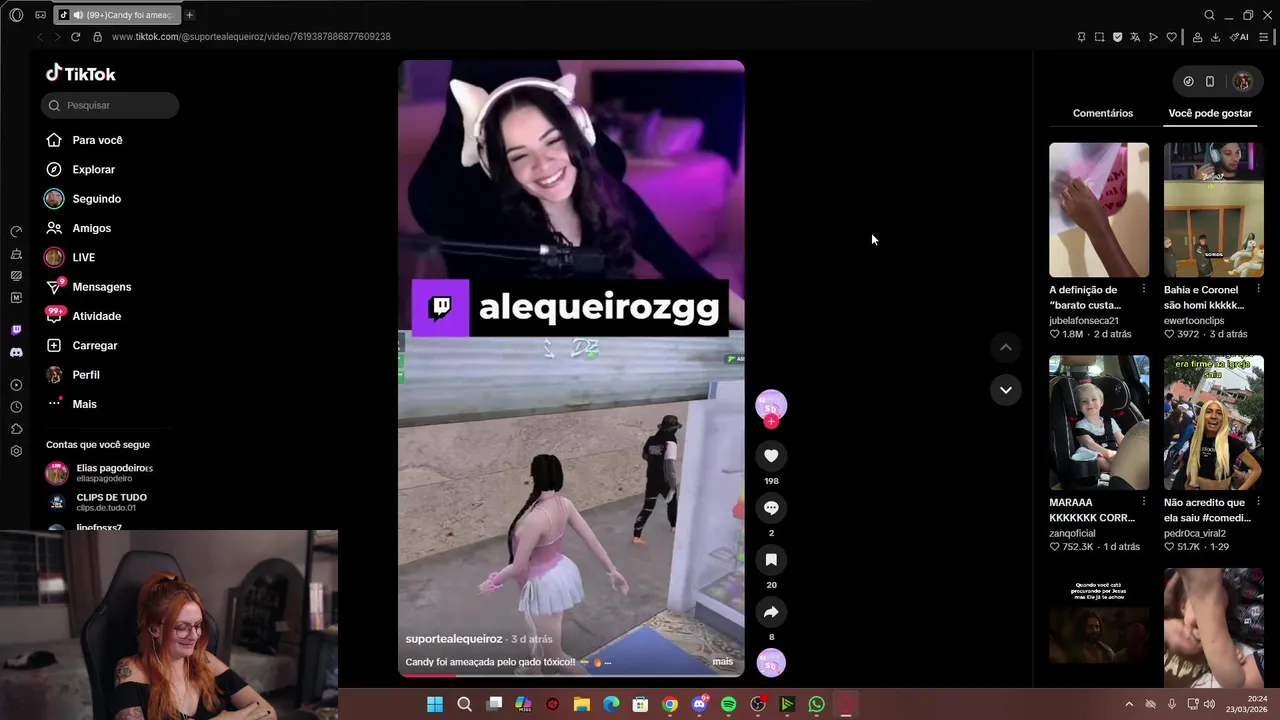The width and height of the screenshot is (1280, 720).
Task: Open options for Bahia e Coronel video
Action: coord(1258,290)
